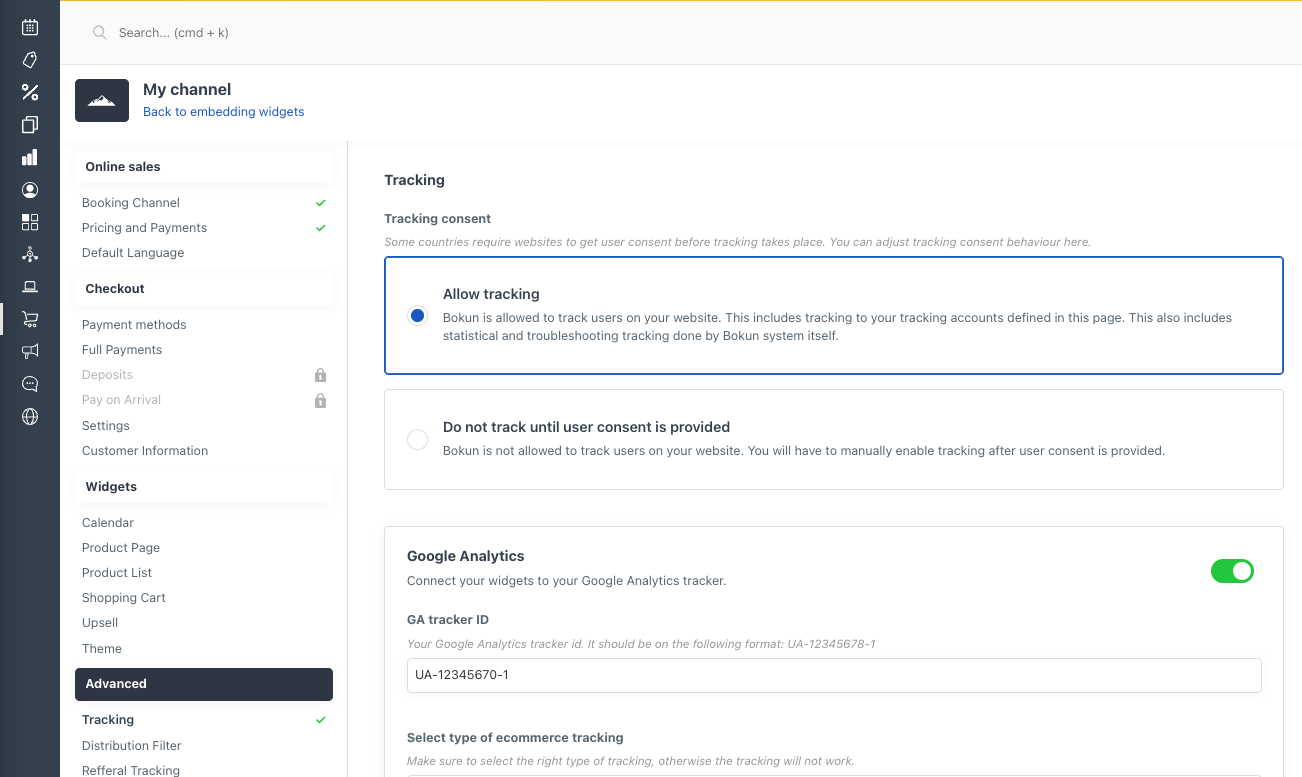Screen dimensions: 1302x777
Task: Open the Calendar widget settings
Action: 108,523
